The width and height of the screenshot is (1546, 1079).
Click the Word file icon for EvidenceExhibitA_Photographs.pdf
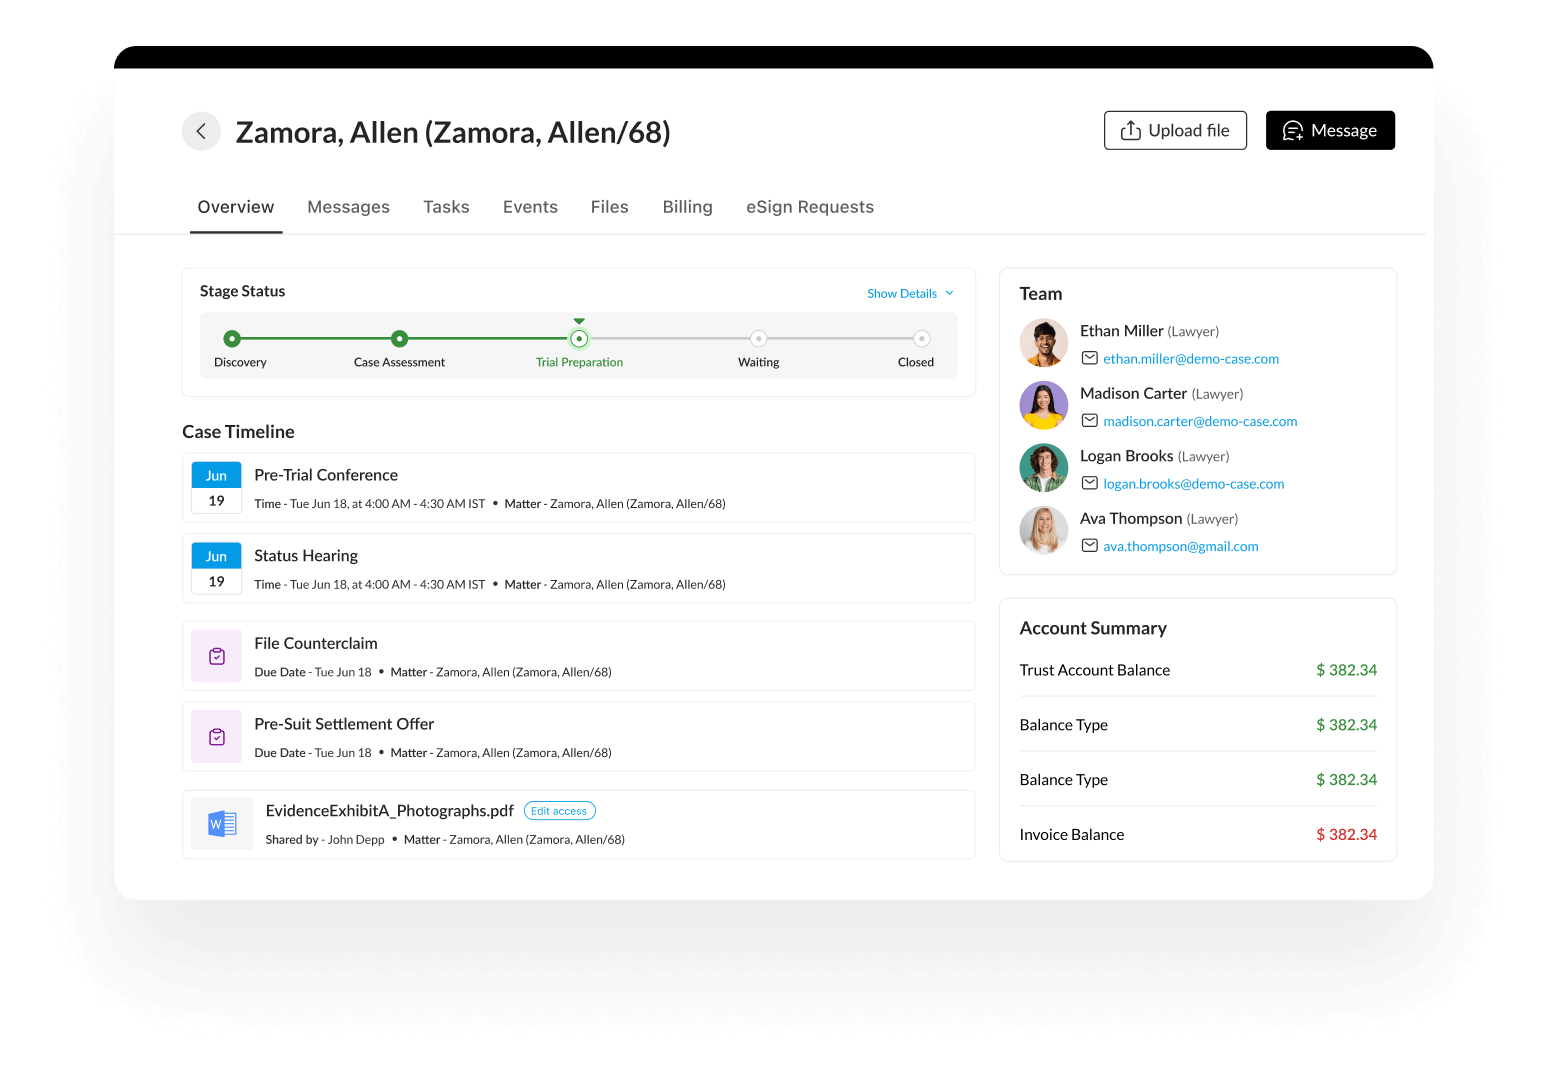222,824
